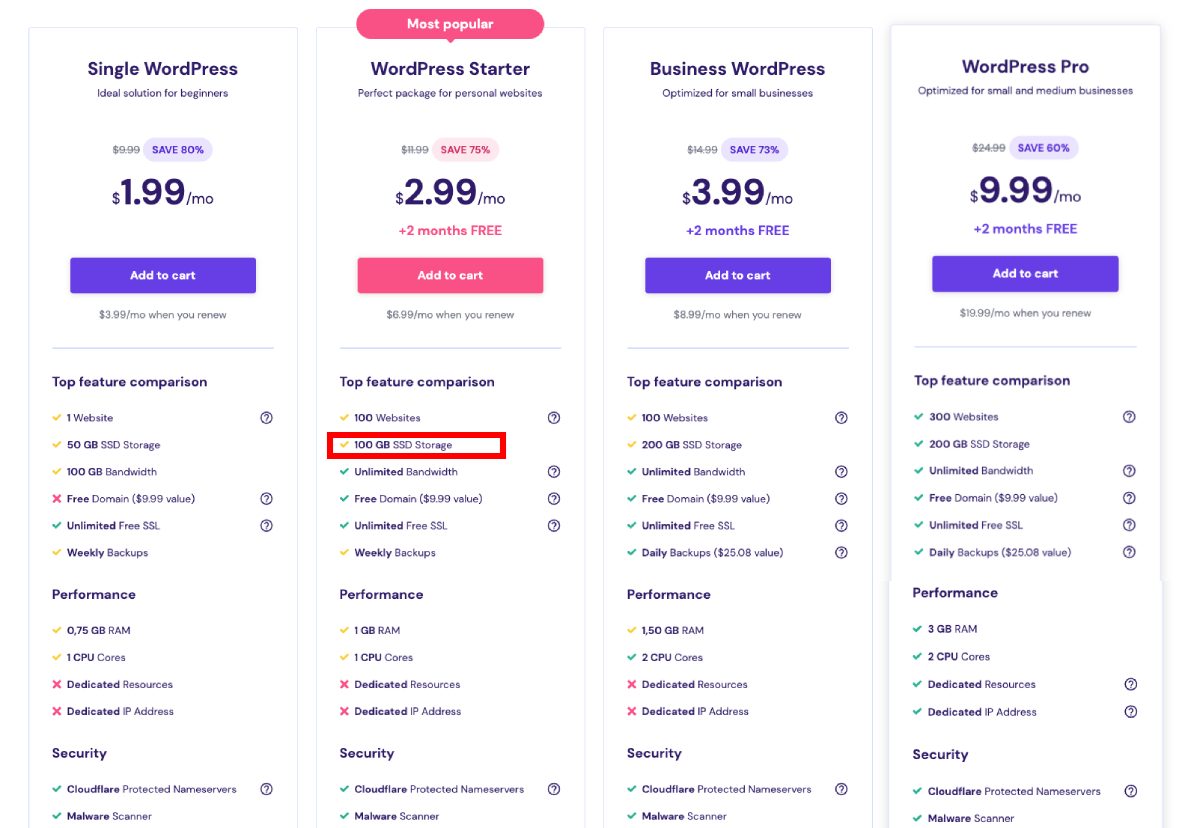
Task: Open the tooltip for 1 Website feature
Action: [x=266, y=417]
